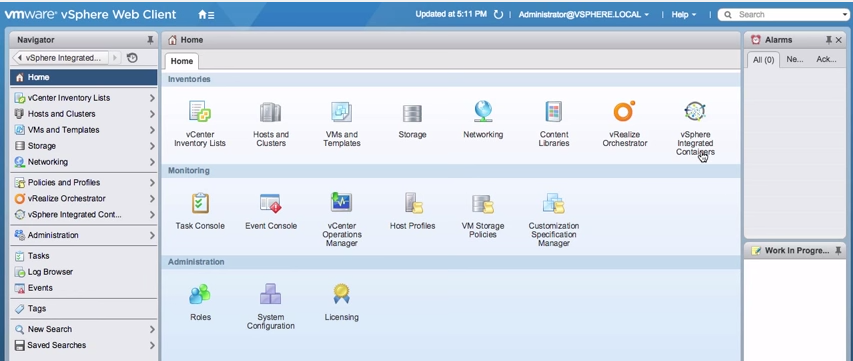853x361 pixels.
Task: Open vSphere Integrated Containers icon in Inventories
Action: 695,111
